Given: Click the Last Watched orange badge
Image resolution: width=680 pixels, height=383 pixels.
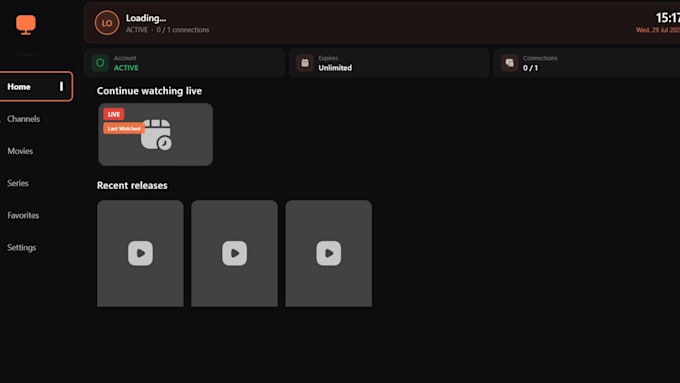Looking at the screenshot, I should [124, 128].
